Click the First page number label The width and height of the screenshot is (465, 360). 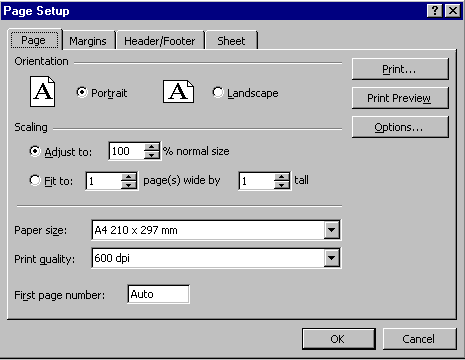point(59,295)
